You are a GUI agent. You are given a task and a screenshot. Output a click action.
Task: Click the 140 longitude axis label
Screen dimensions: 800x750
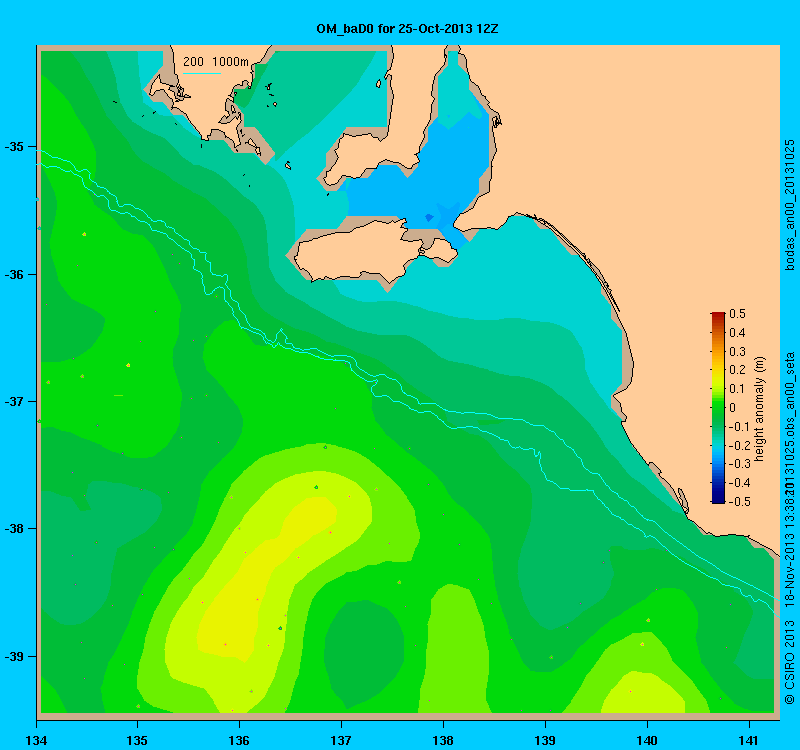647,740
